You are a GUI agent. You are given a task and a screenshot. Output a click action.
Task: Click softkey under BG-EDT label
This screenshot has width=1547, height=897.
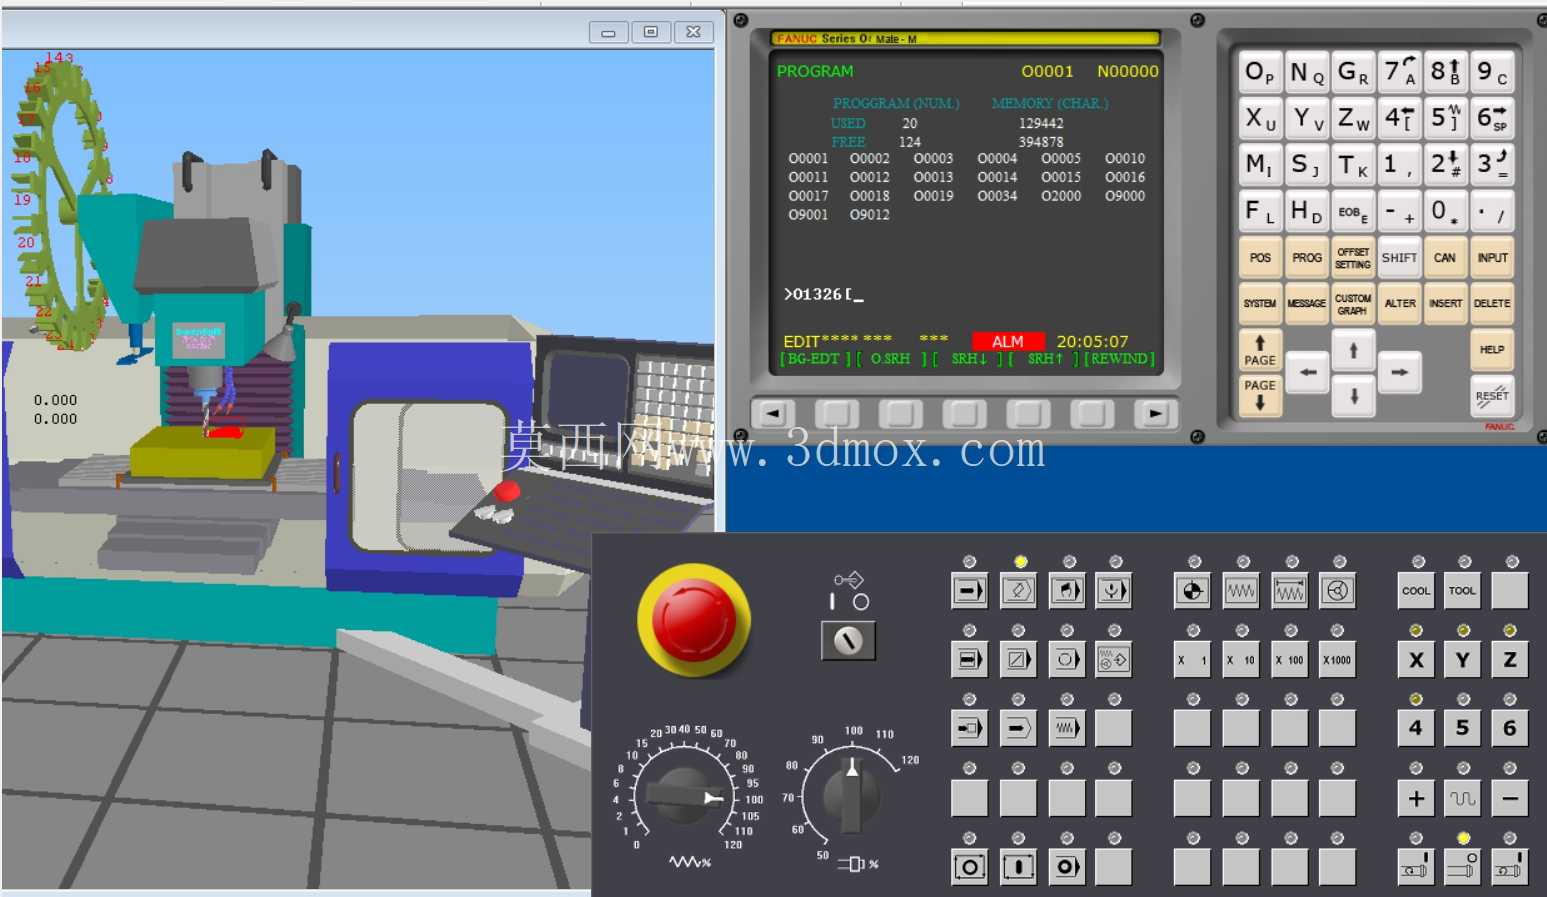837,413
